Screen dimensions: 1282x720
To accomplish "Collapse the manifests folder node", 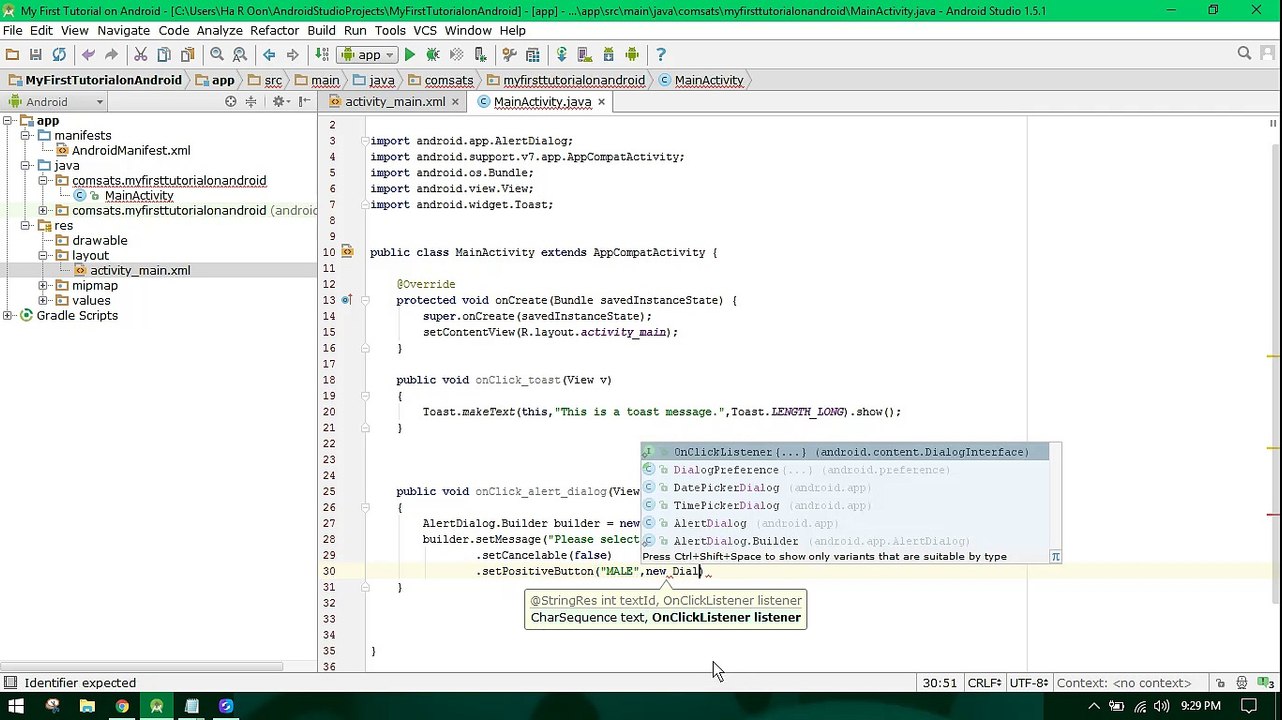I will tap(25, 136).
